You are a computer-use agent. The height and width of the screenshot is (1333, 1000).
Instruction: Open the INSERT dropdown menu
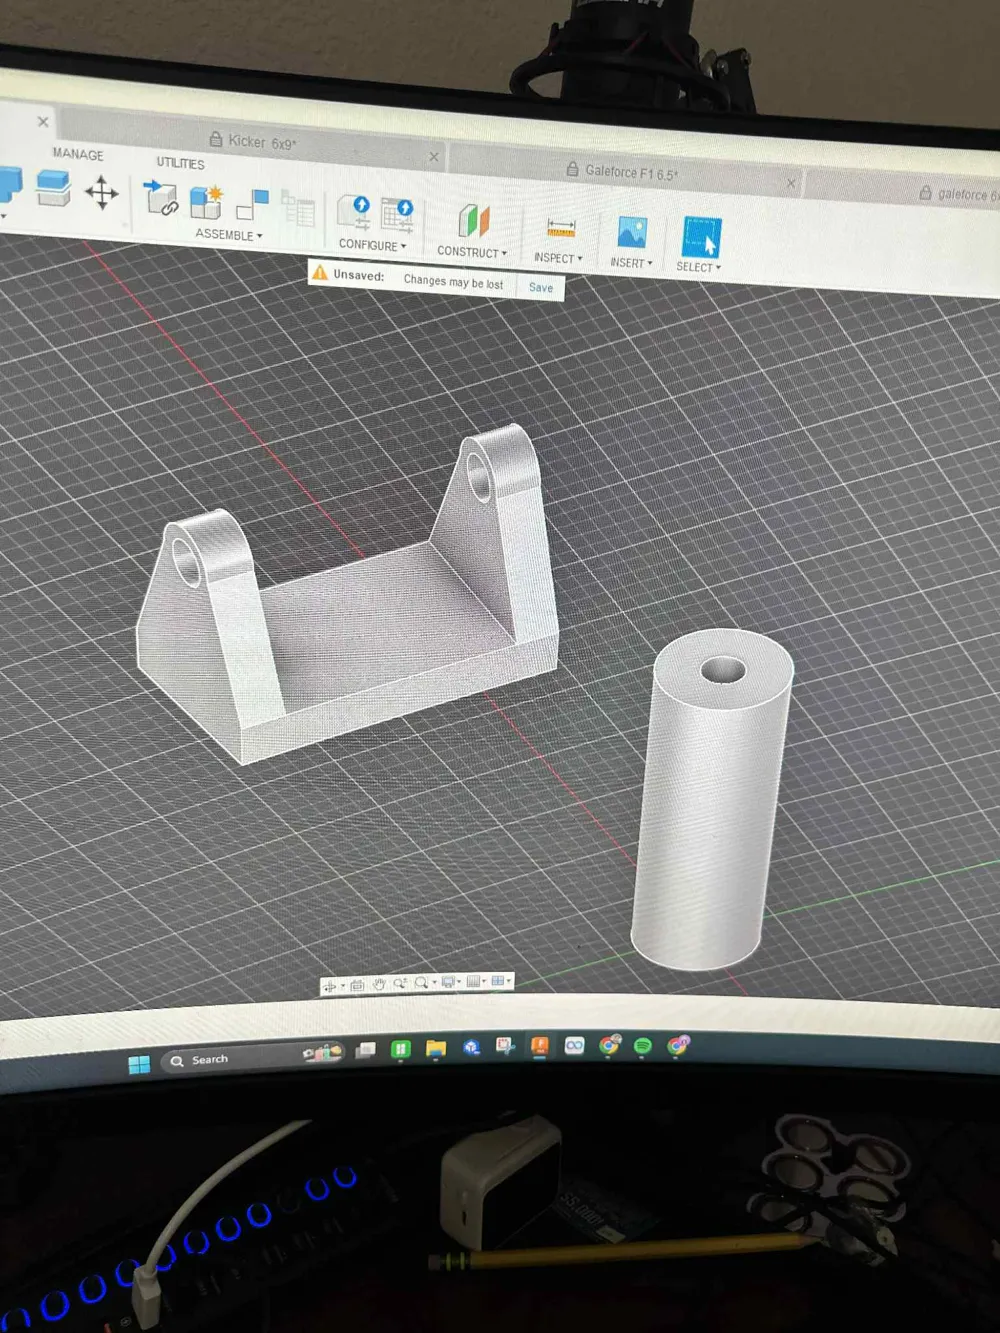pyautogui.click(x=631, y=263)
